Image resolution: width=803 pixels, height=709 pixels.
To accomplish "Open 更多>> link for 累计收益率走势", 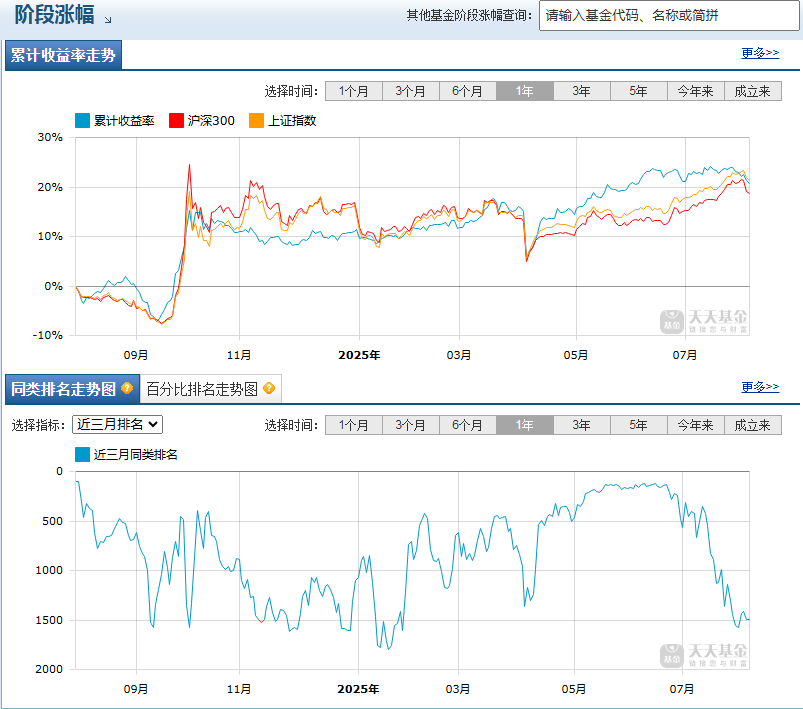I will coord(760,53).
